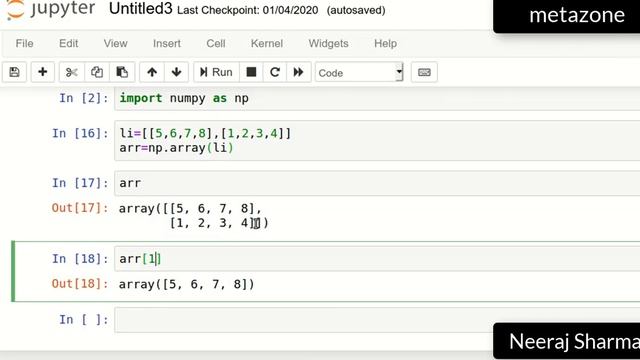Click the empty In [ ] code cell
This screenshot has width=640, height=360.
click(x=377, y=320)
